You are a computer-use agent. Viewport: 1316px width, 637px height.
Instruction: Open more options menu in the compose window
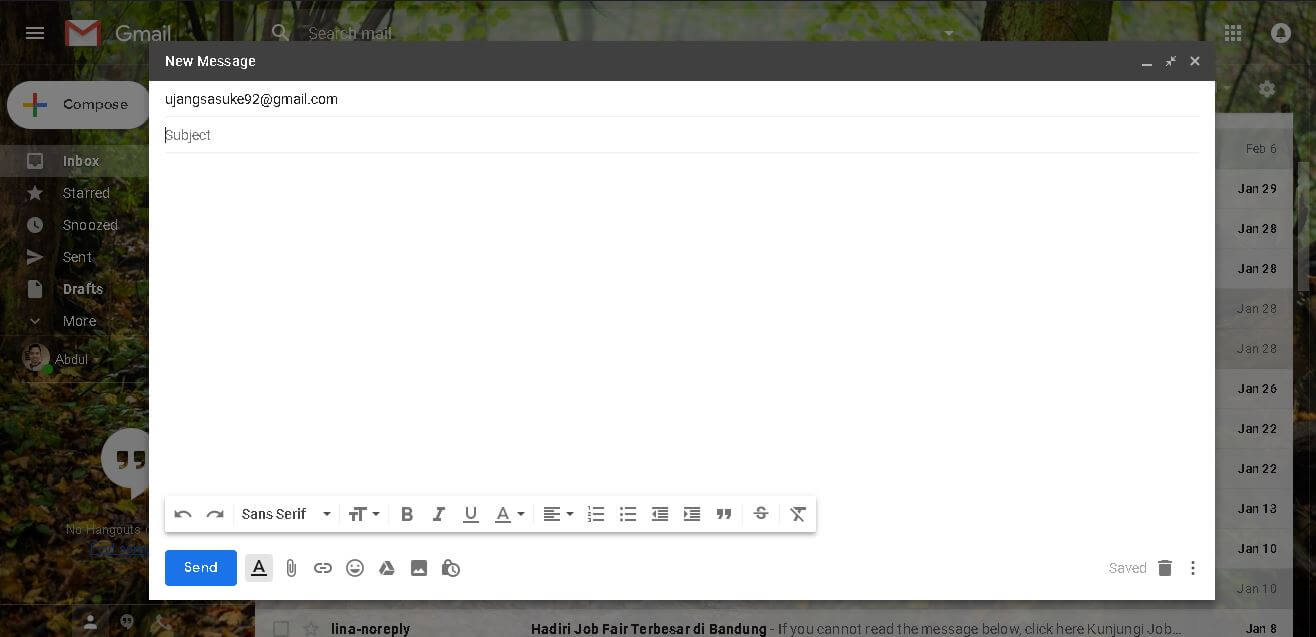(x=1193, y=568)
